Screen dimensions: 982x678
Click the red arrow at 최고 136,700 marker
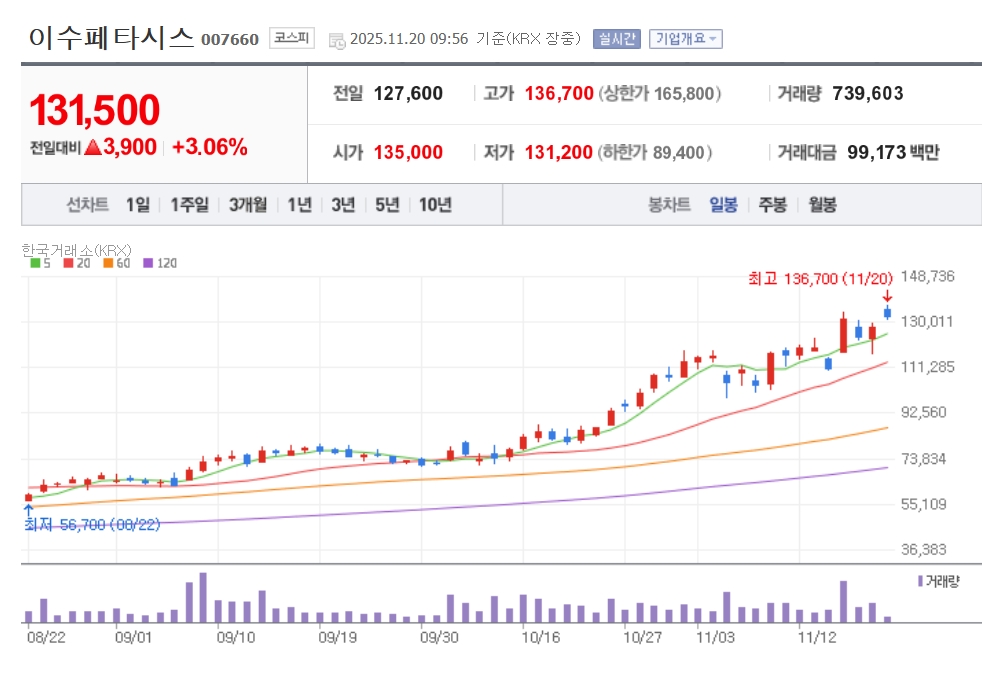click(x=887, y=296)
